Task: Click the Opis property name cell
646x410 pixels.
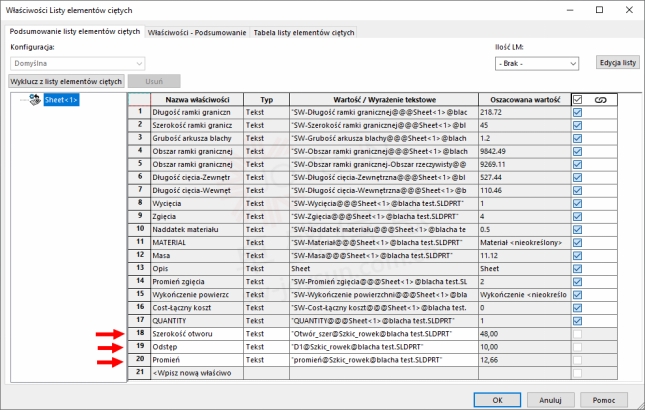Action: click(x=197, y=269)
